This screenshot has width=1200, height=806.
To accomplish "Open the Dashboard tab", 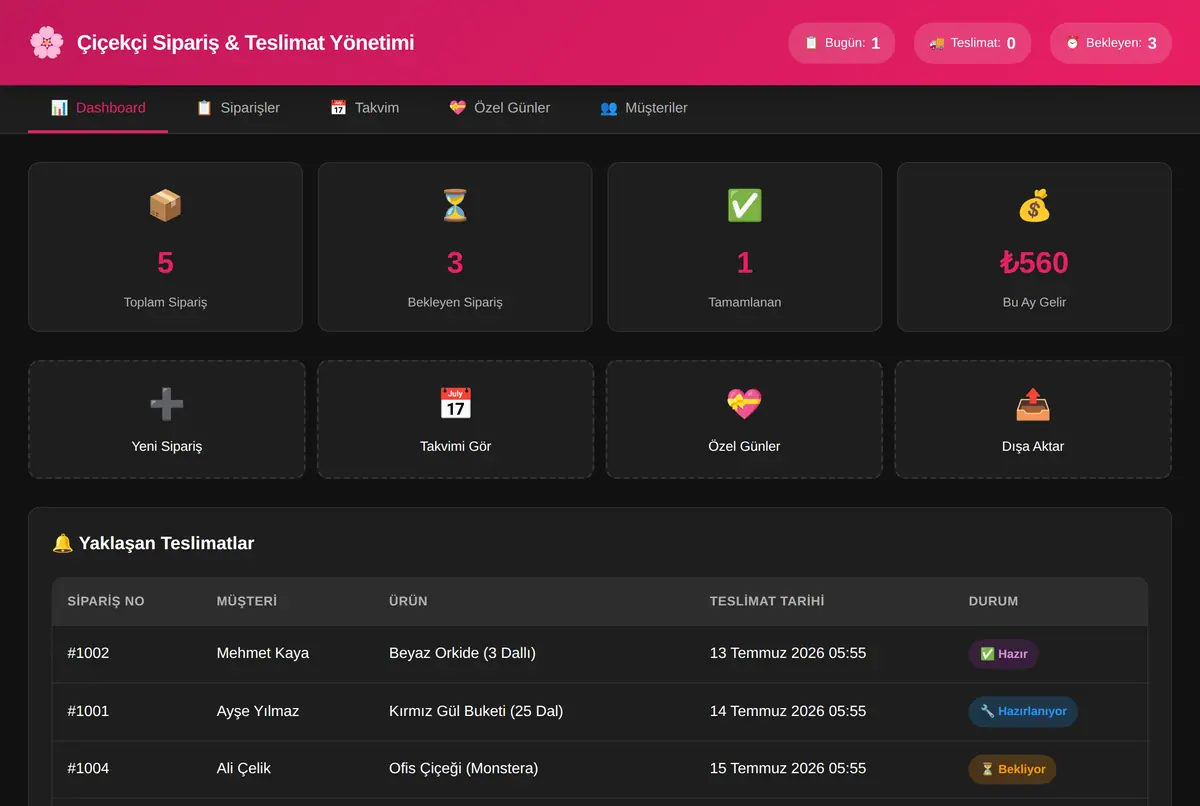I will [98, 108].
